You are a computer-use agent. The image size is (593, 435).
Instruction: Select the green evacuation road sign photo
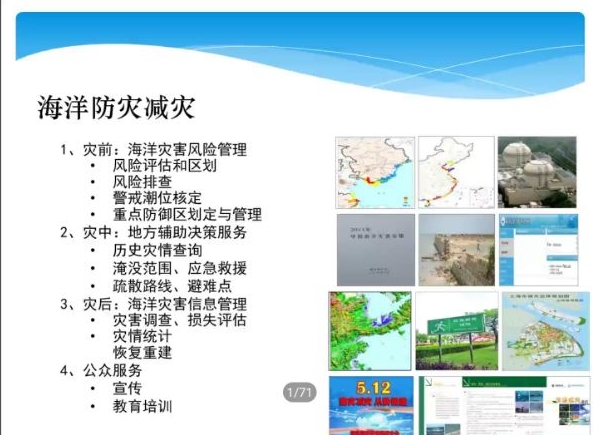pos(457,331)
